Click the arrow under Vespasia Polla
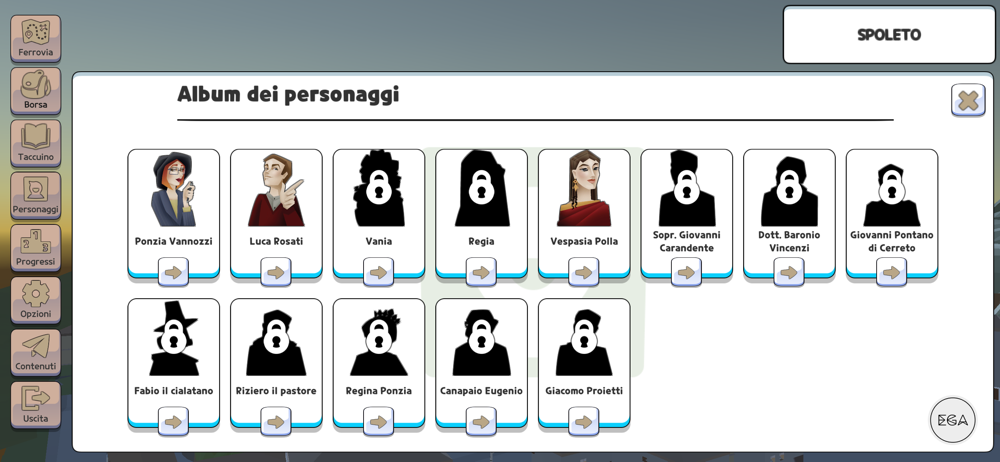The image size is (1000, 462). pyautogui.click(x=584, y=272)
